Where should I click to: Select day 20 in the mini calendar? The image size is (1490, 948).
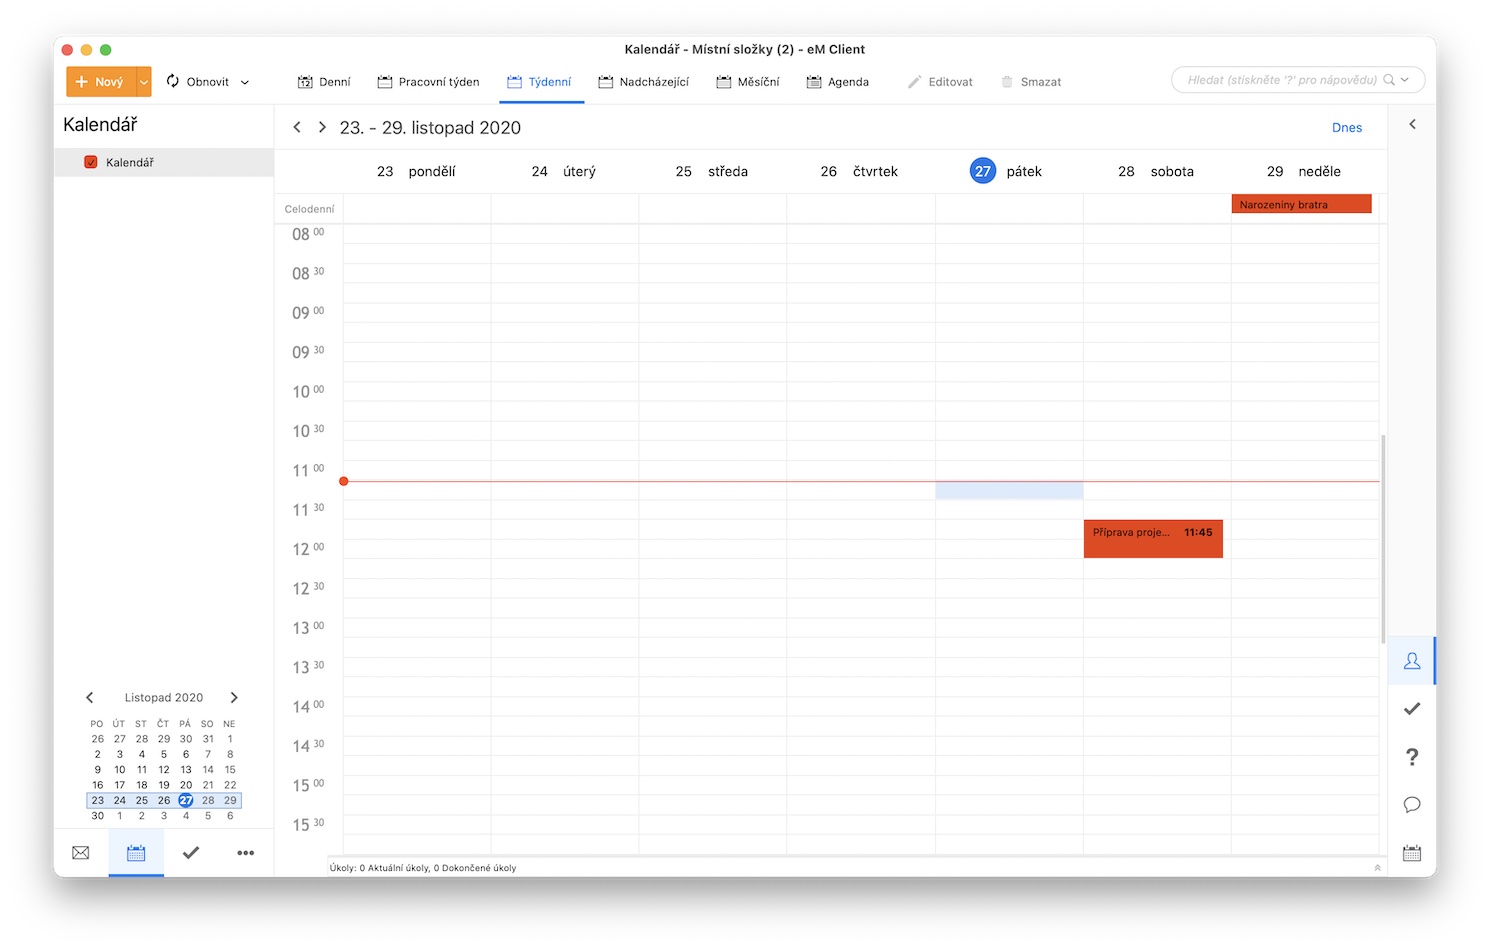[186, 785]
